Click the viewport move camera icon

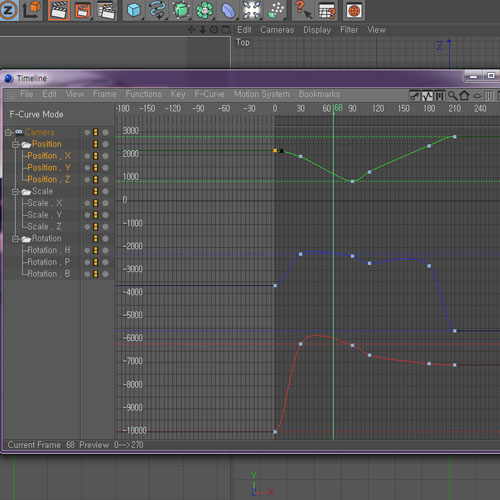191,30
